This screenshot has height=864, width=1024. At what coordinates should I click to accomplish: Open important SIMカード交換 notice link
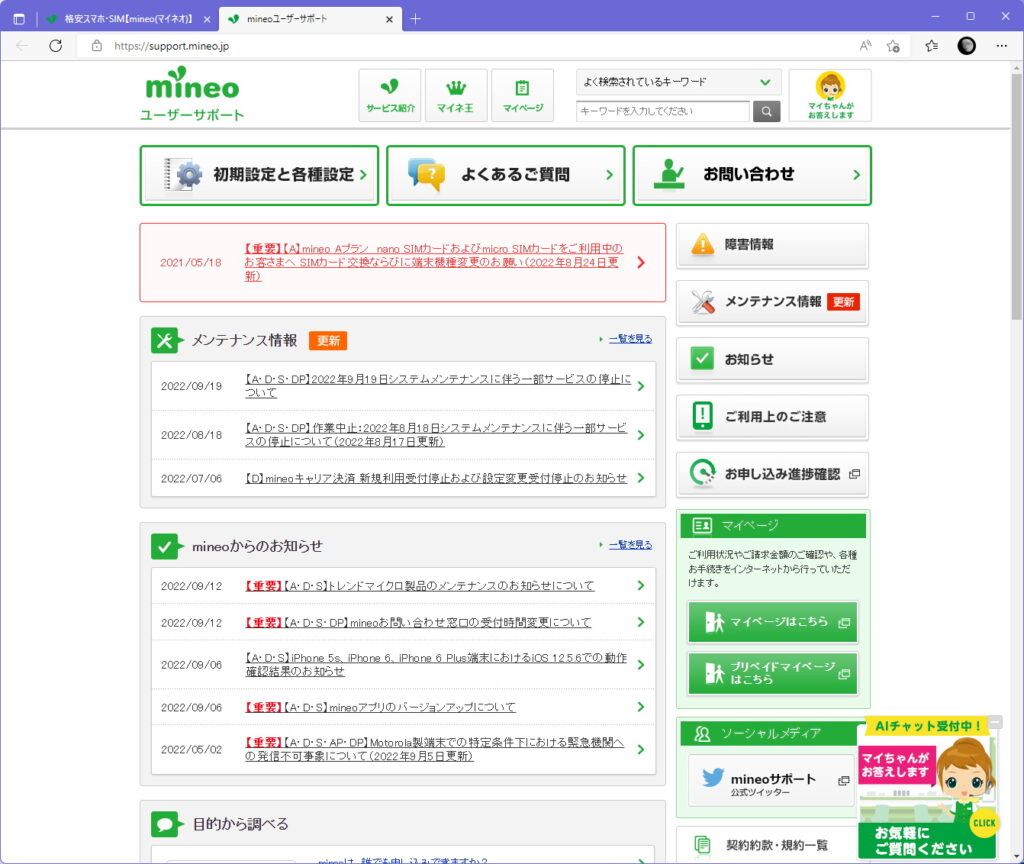434,263
